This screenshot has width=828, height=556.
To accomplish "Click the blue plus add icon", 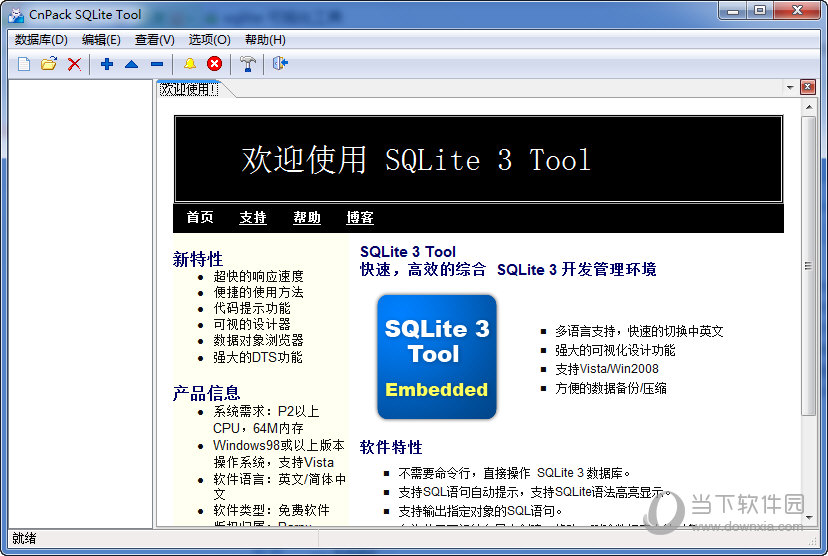I will 107,64.
